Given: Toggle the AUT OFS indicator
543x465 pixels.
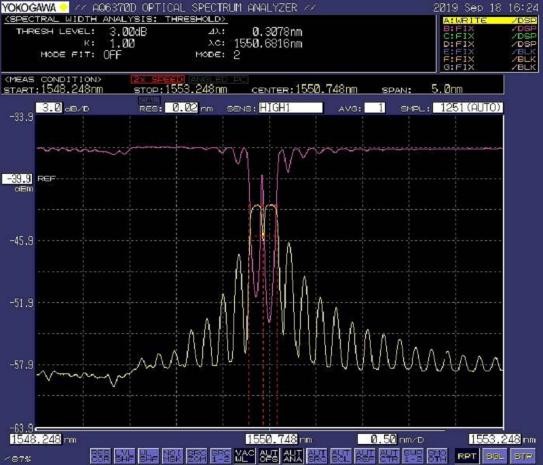Looking at the screenshot, I should coord(269,456).
